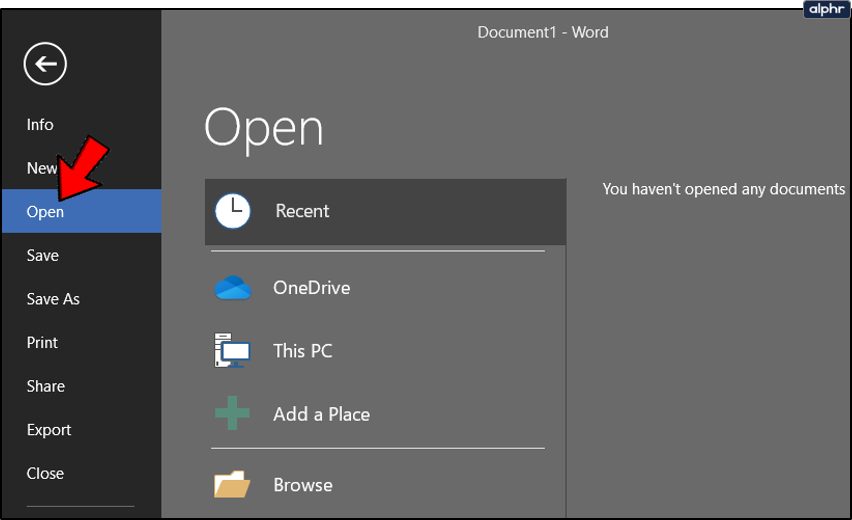The width and height of the screenshot is (852, 520).
Task: Select Open in the backstage menu
Action: pos(82,211)
